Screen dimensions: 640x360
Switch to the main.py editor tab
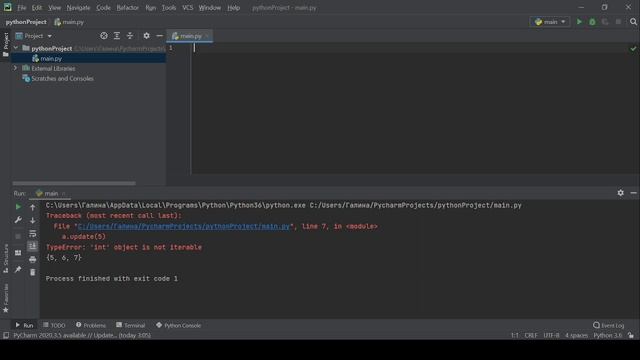tap(191, 36)
